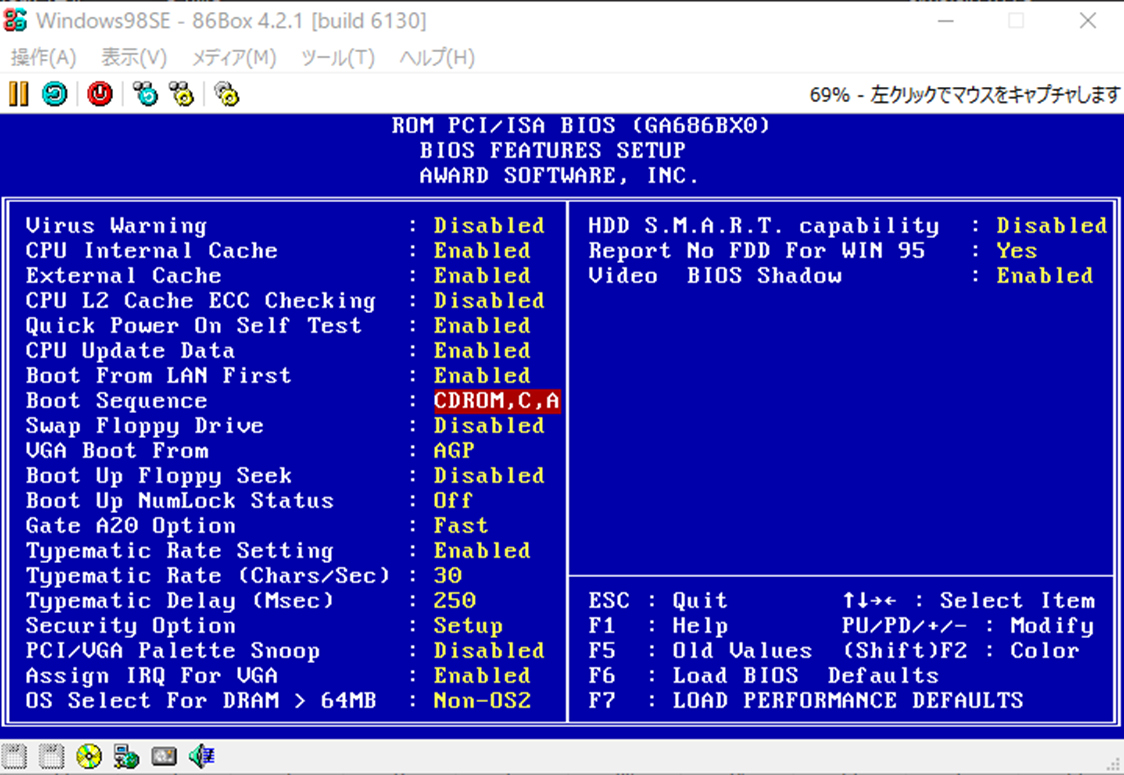This screenshot has height=775, width=1124.
Task: Click the '69% - 左クリックでマウスをキャプチャします' status text
Action: [x=965, y=95]
